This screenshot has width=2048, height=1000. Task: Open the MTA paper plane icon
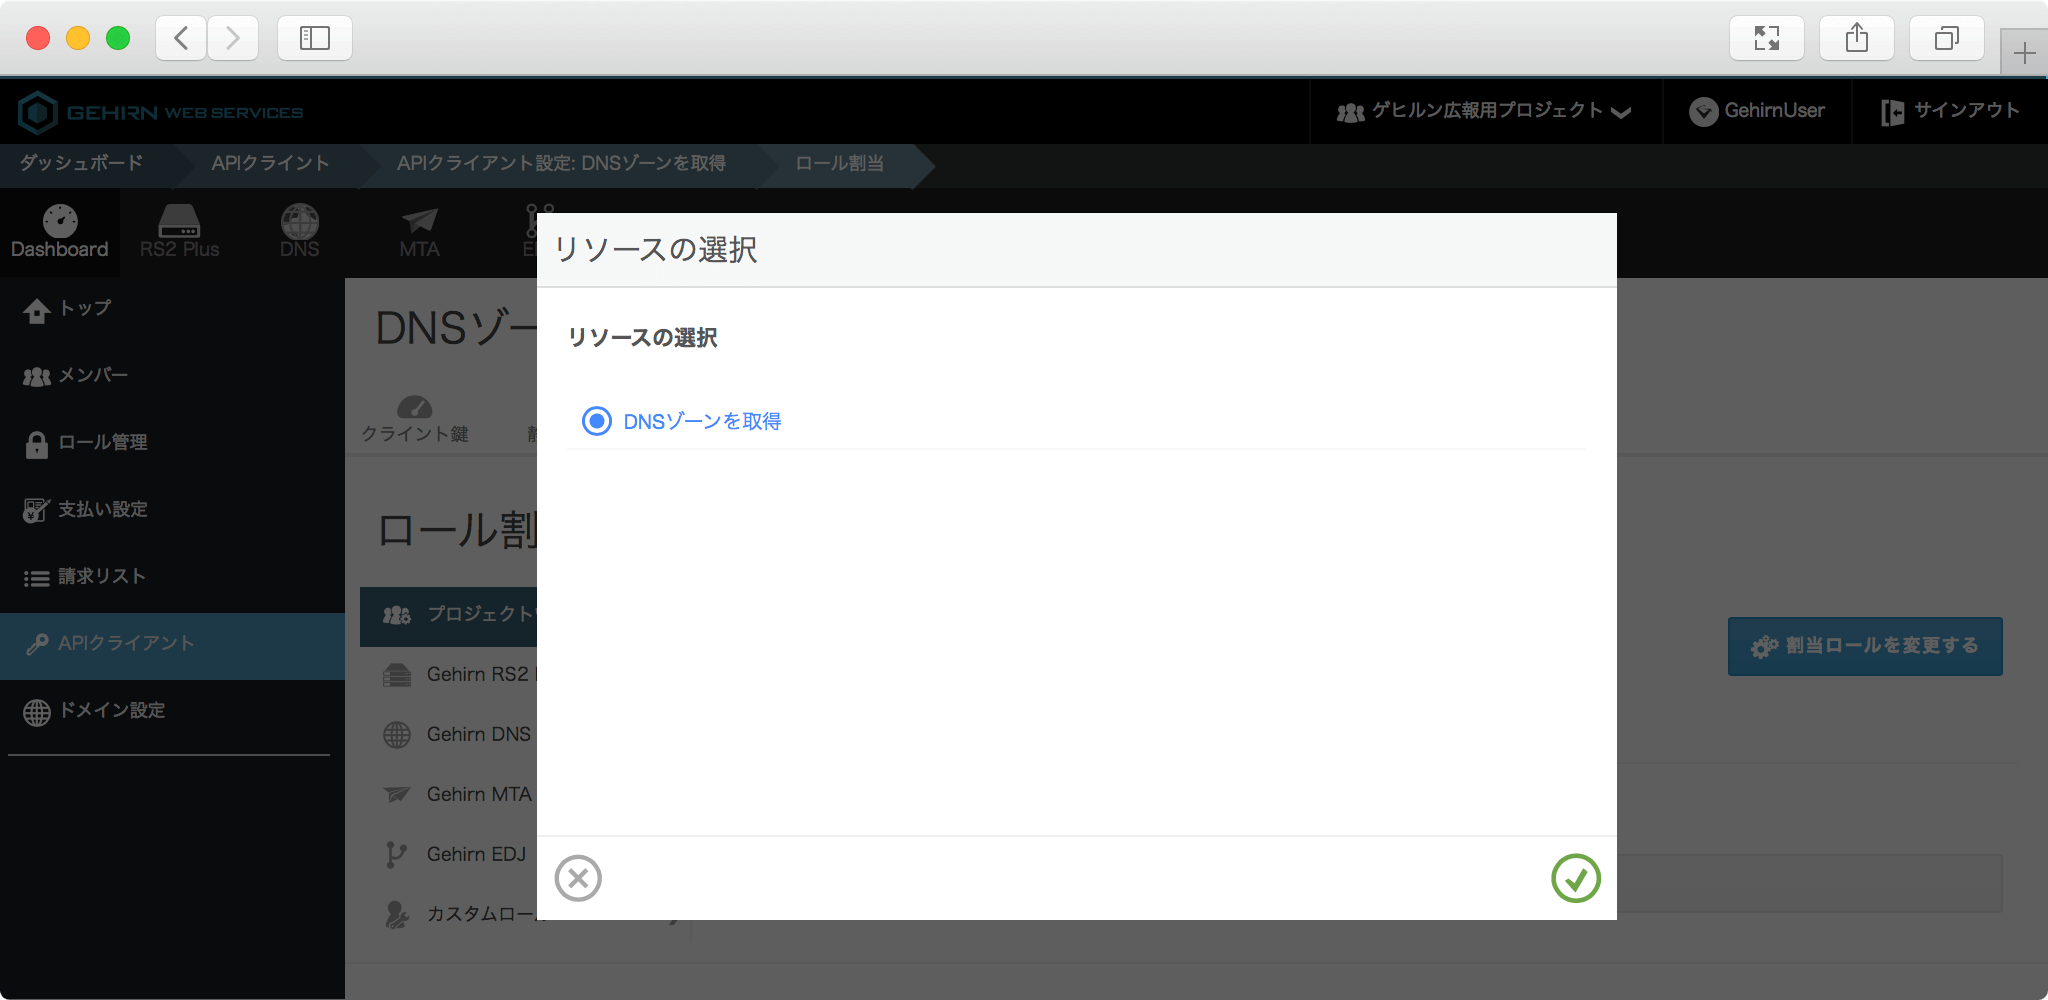tap(419, 232)
